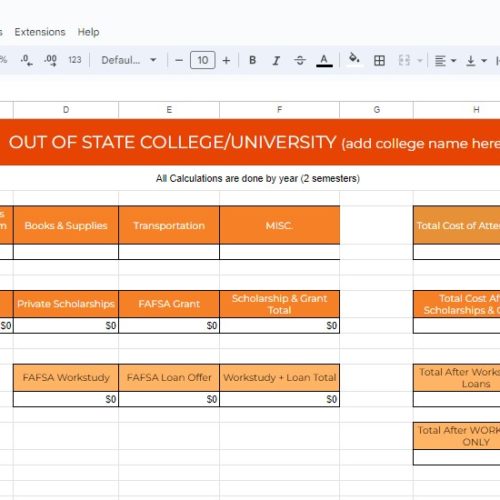Viewport: 500px width, 500px height.
Task: Select column F header
Action: click(280, 110)
